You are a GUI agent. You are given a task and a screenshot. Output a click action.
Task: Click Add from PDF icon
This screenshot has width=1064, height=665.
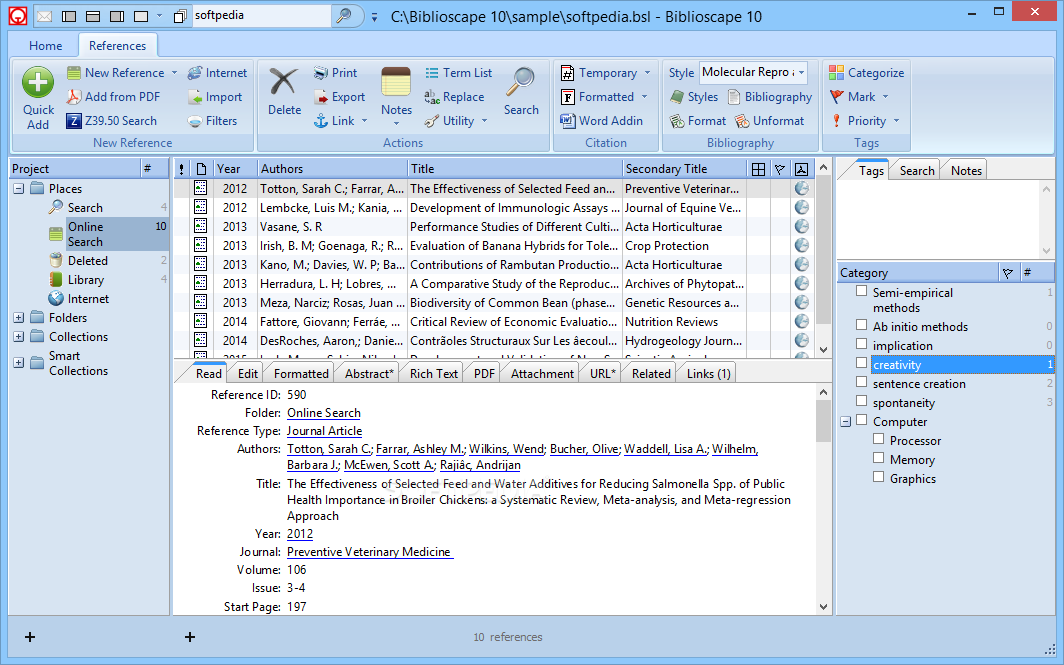click(73, 96)
